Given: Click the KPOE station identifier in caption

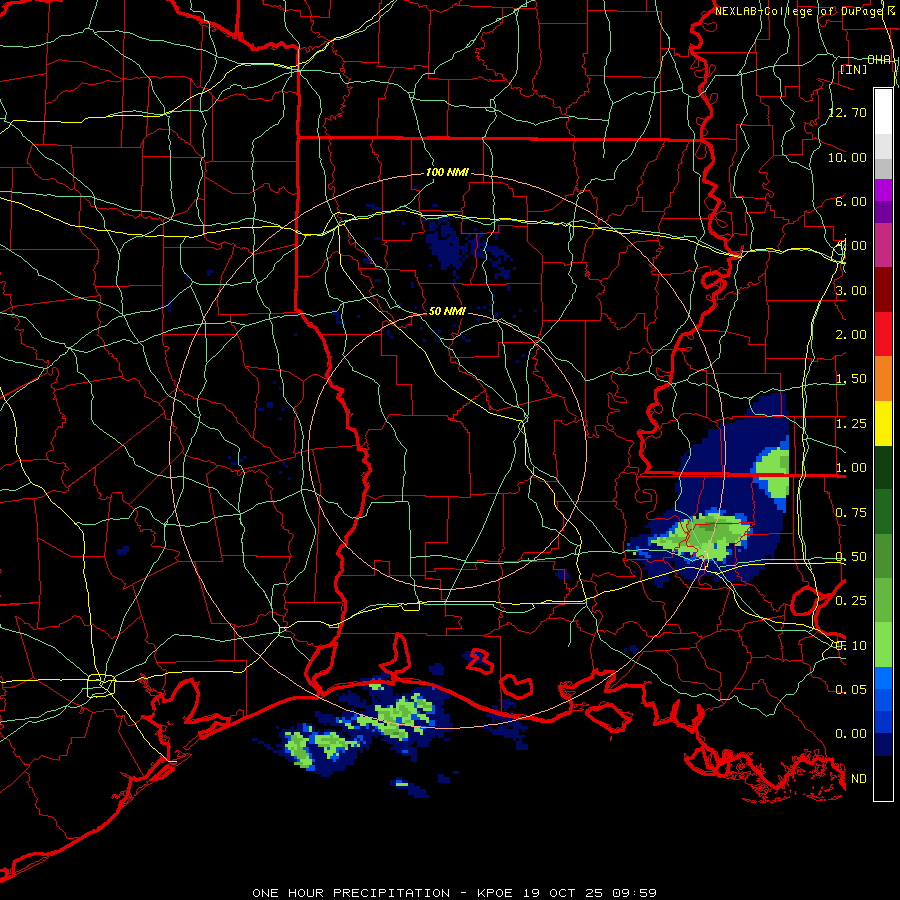Looking at the screenshot, I should (x=496, y=893).
